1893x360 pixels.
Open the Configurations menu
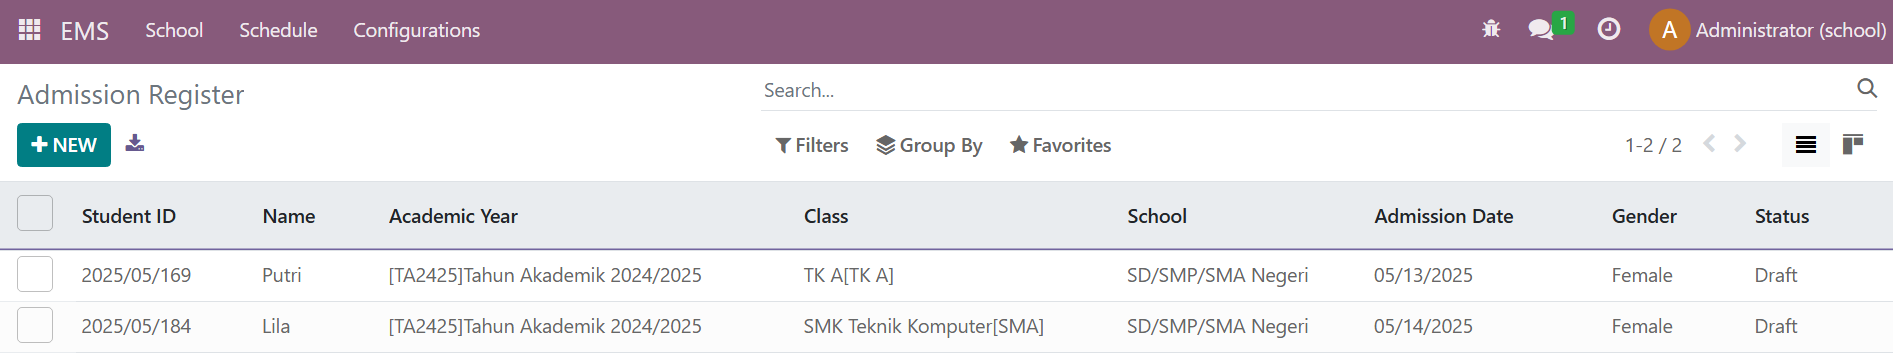click(x=417, y=30)
